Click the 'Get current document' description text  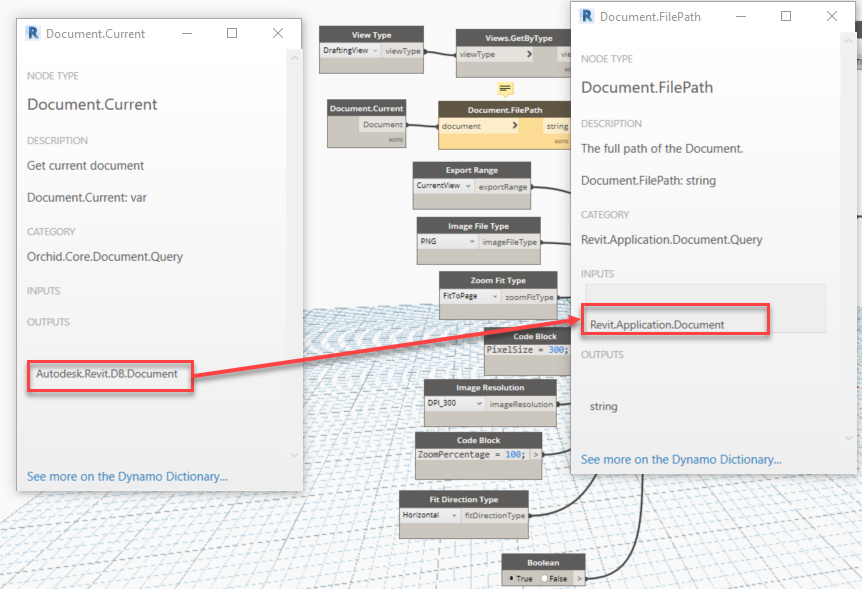point(85,166)
